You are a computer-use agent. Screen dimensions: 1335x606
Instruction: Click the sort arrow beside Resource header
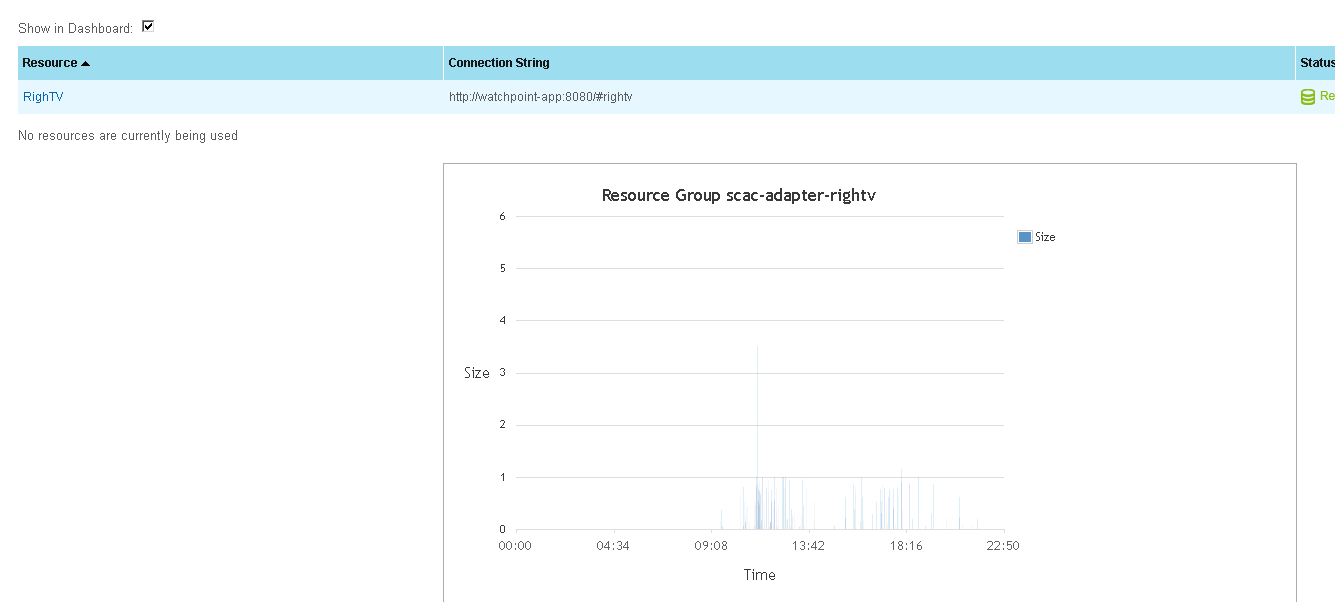[x=86, y=63]
